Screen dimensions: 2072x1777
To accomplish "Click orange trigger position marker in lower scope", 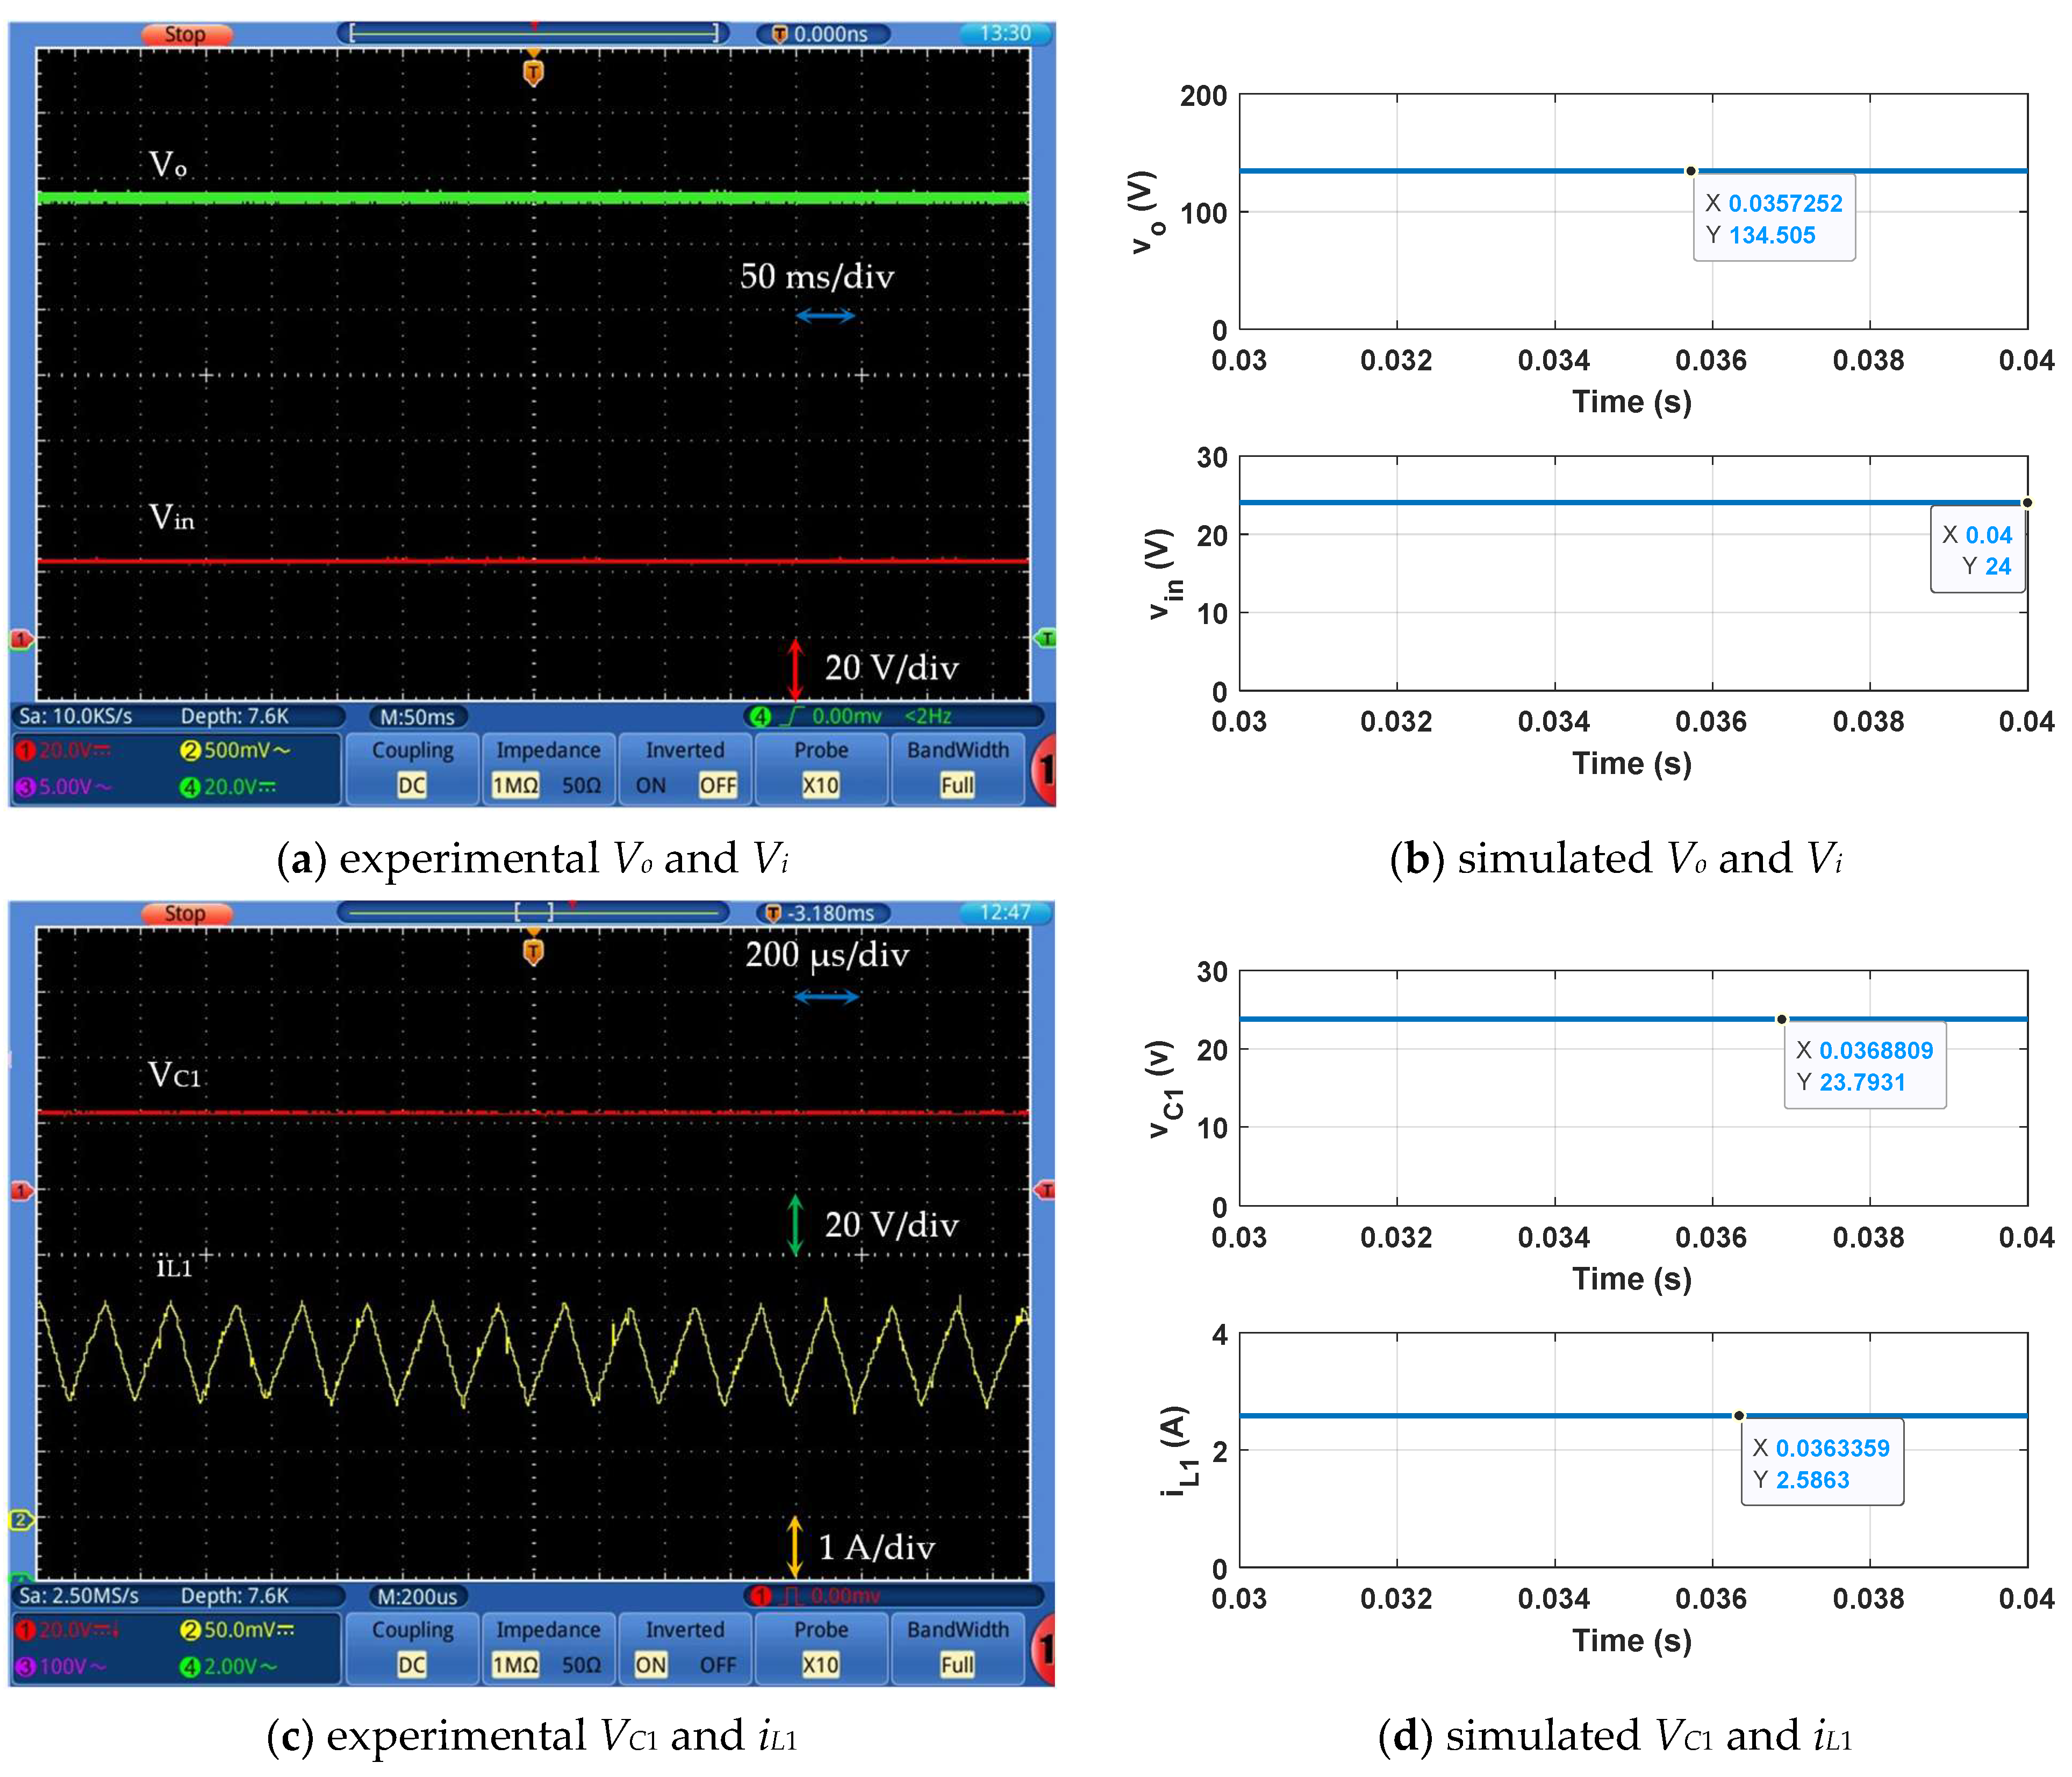I will point(533,951).
